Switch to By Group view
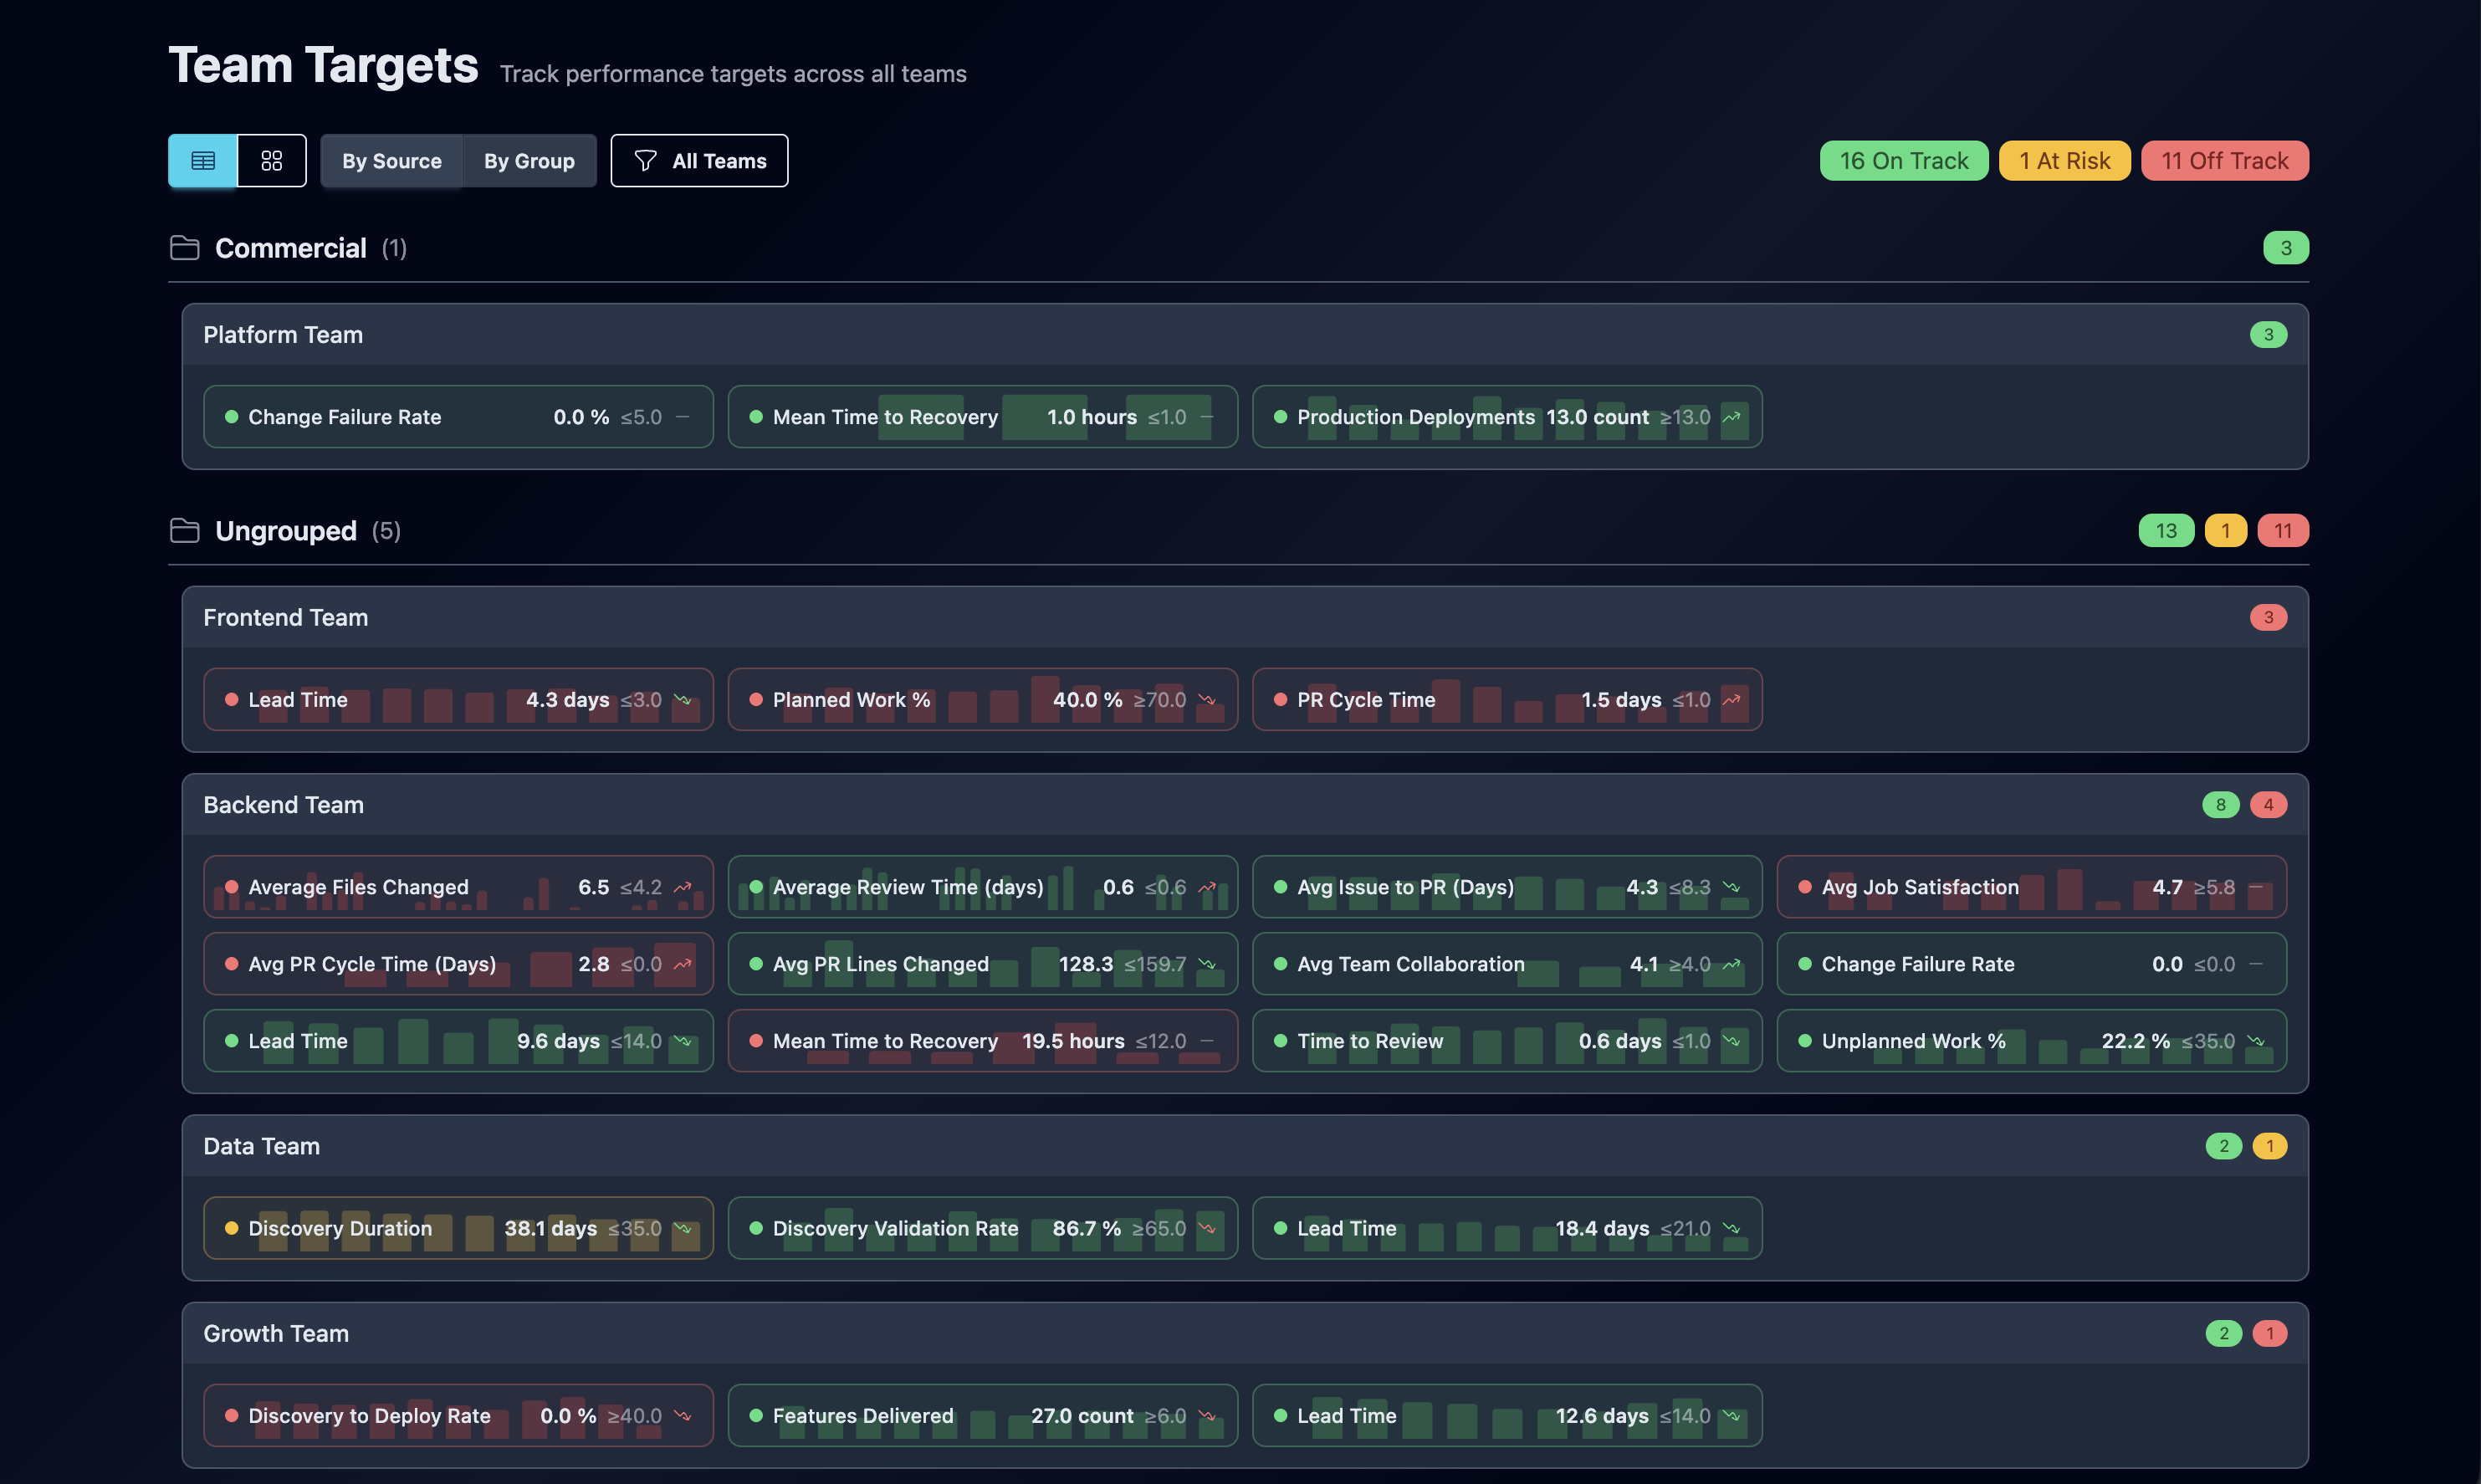 pyautogui.click(x=529, y=160)
